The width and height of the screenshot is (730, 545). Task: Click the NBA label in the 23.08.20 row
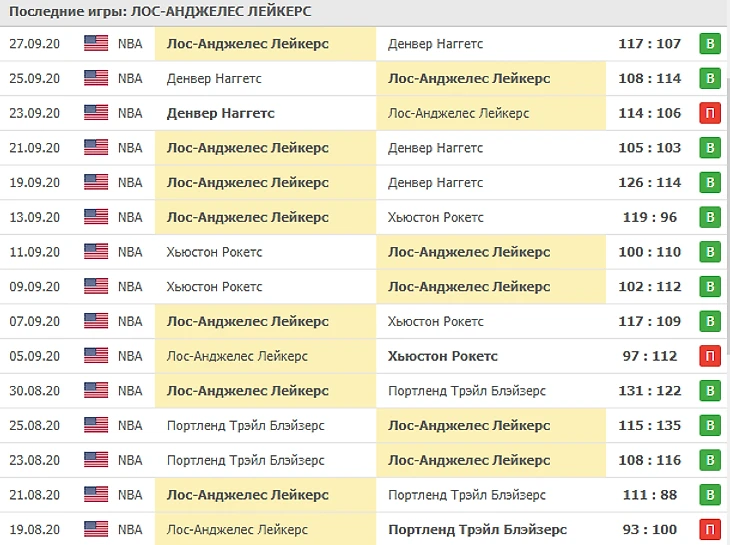point(130,460)
